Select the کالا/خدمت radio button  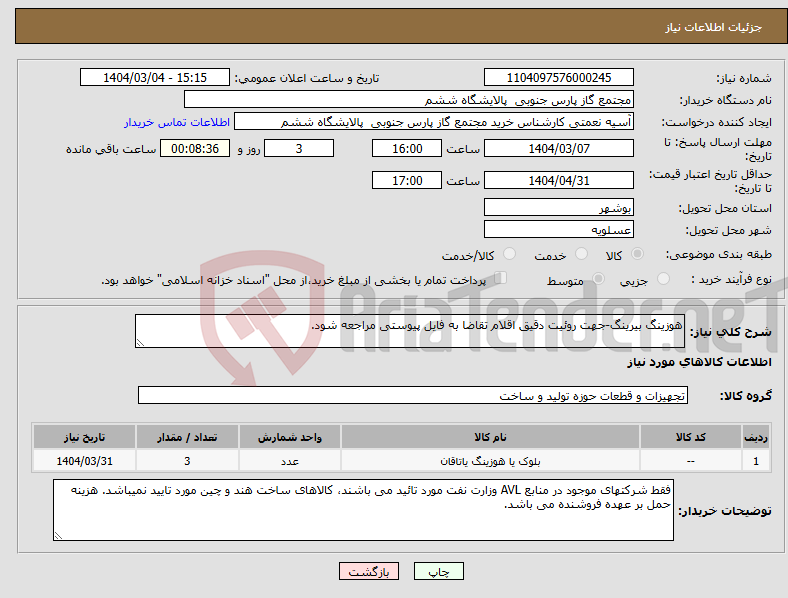[x=510, y=254]
